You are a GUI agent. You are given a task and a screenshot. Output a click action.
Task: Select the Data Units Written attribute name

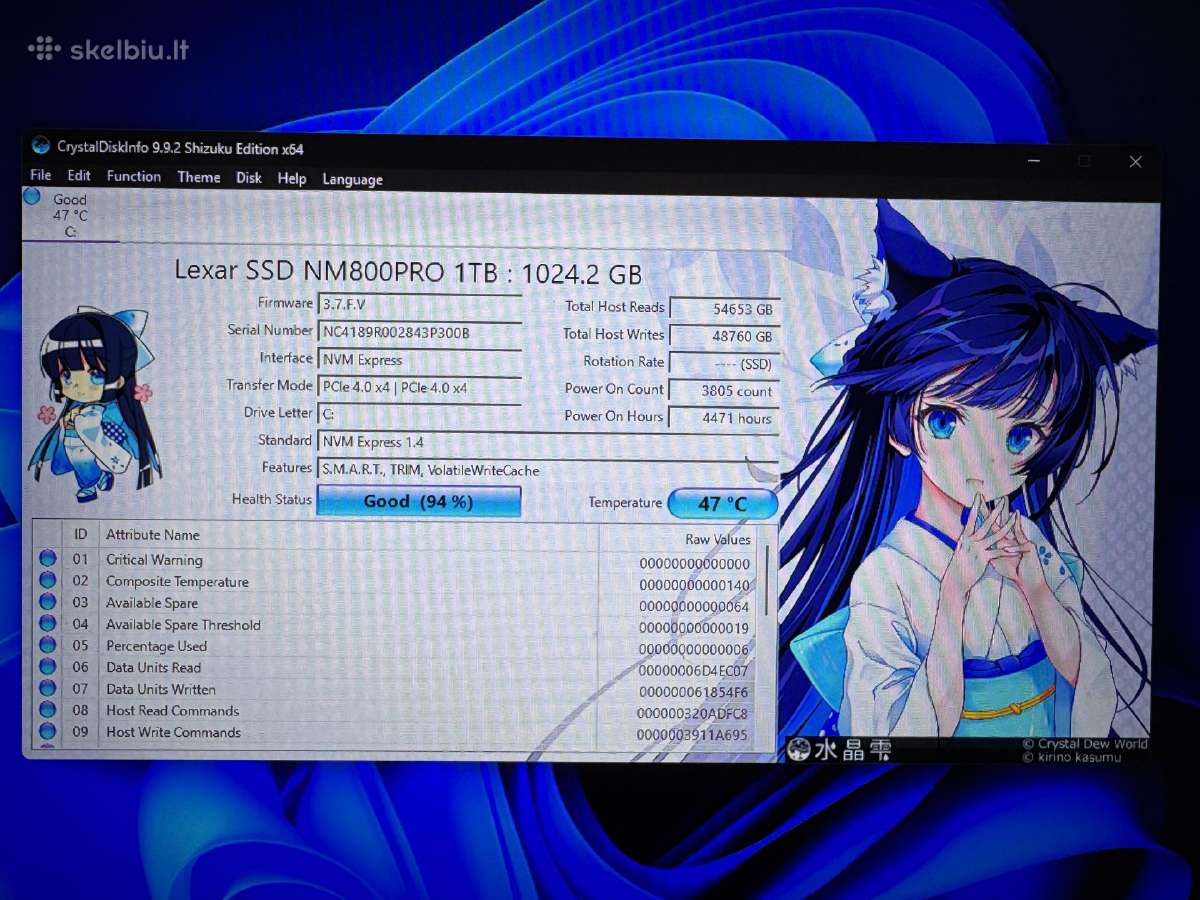click(x=160, y=689)
